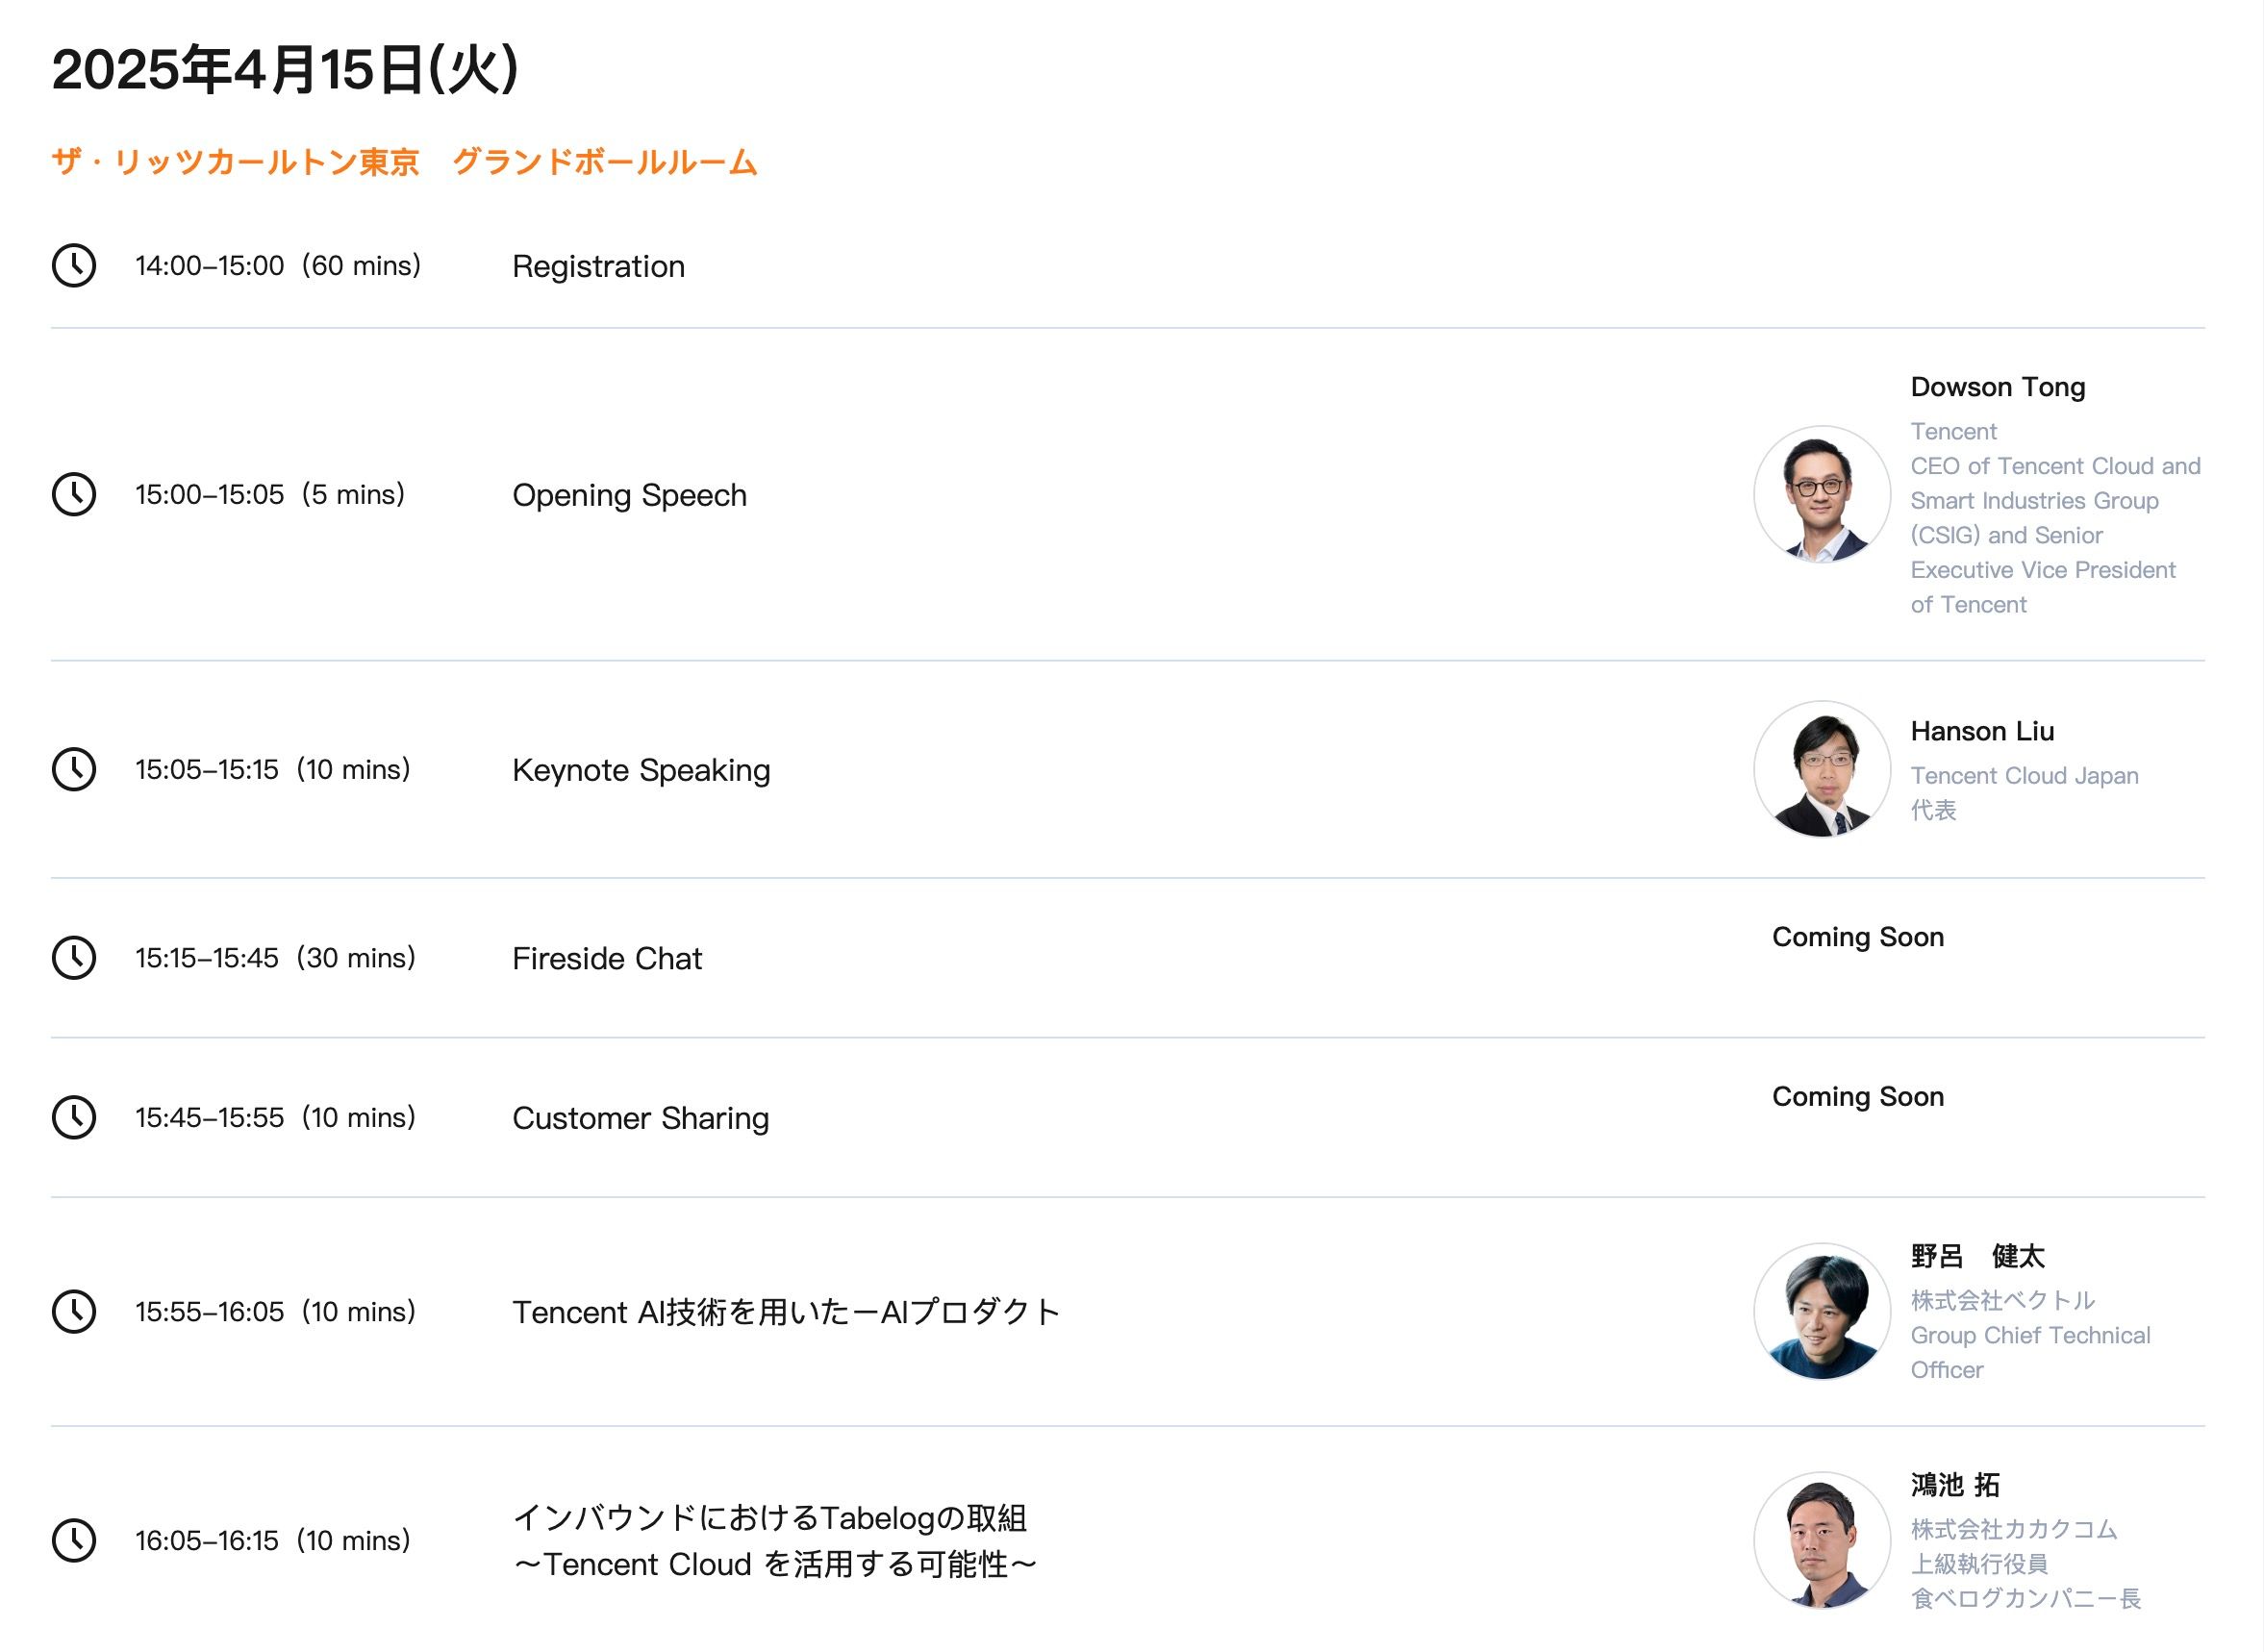Click the Tencent AI技術を用いたーAIプロダクト title
The height and width of the screenshot is (1652, 2264).
point(786,1312)
